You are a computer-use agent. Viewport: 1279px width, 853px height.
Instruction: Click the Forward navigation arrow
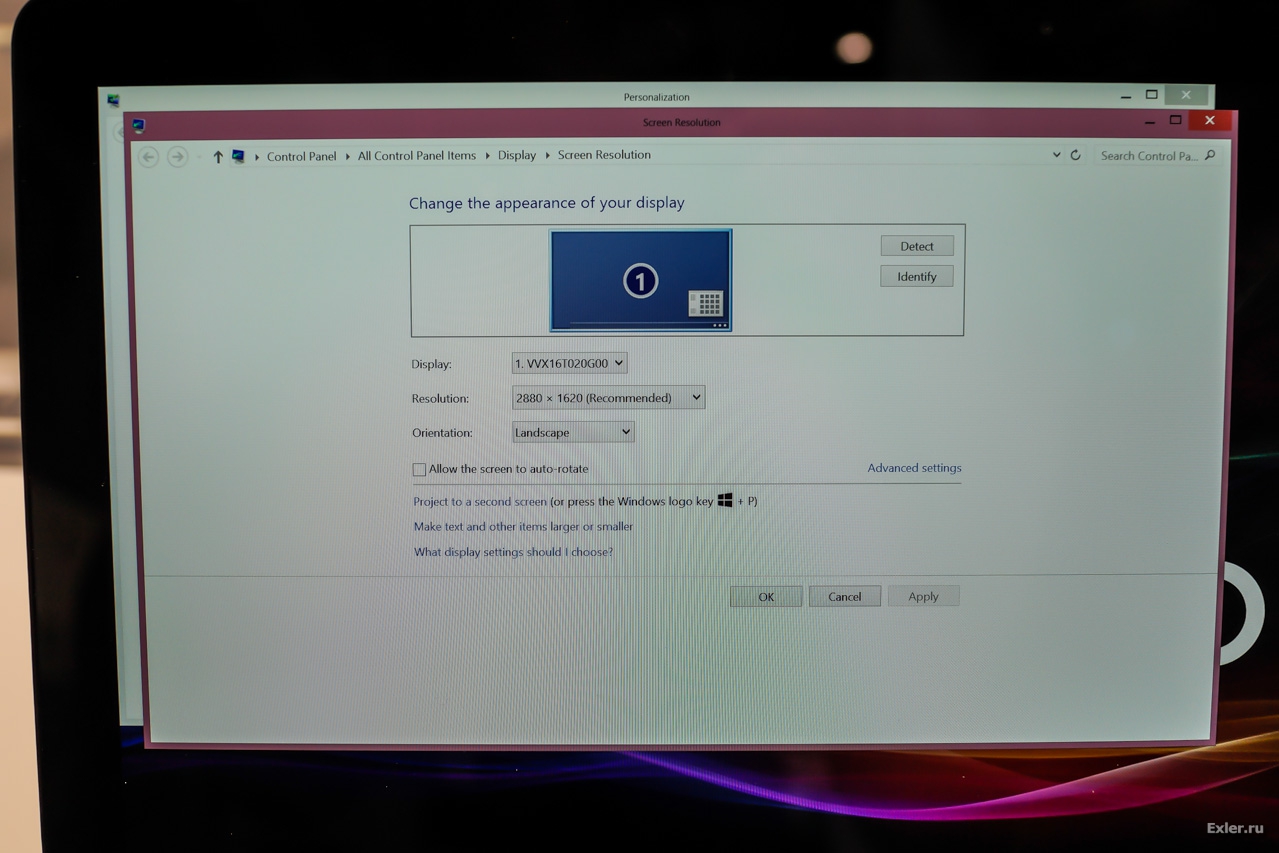pos(177,157)
